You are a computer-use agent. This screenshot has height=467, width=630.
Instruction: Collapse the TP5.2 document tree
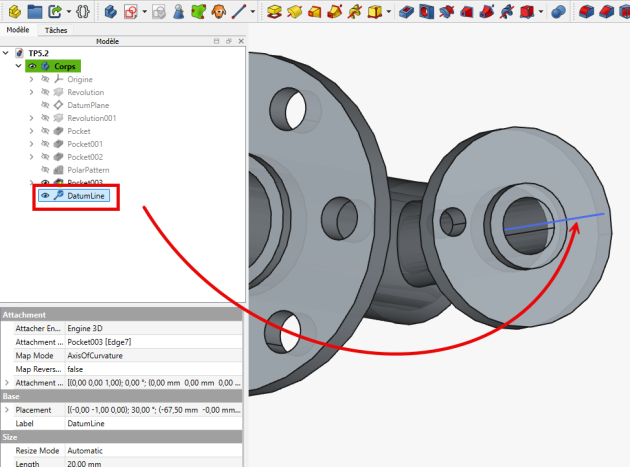(7, 53)
